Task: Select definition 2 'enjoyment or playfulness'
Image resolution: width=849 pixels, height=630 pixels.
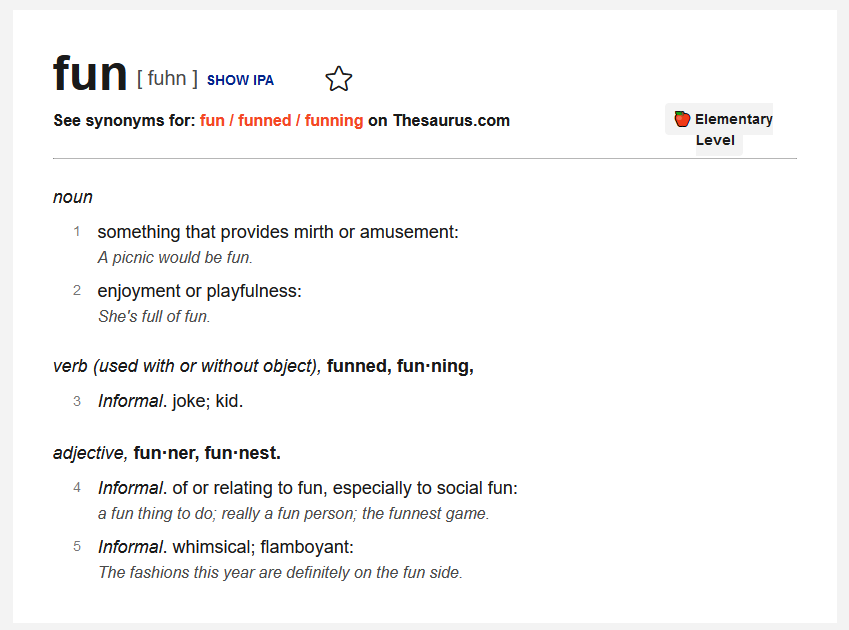Action: tap(199, 291)
